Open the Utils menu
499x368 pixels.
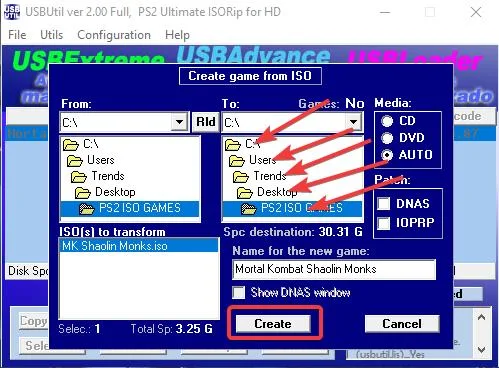(51, 35)
